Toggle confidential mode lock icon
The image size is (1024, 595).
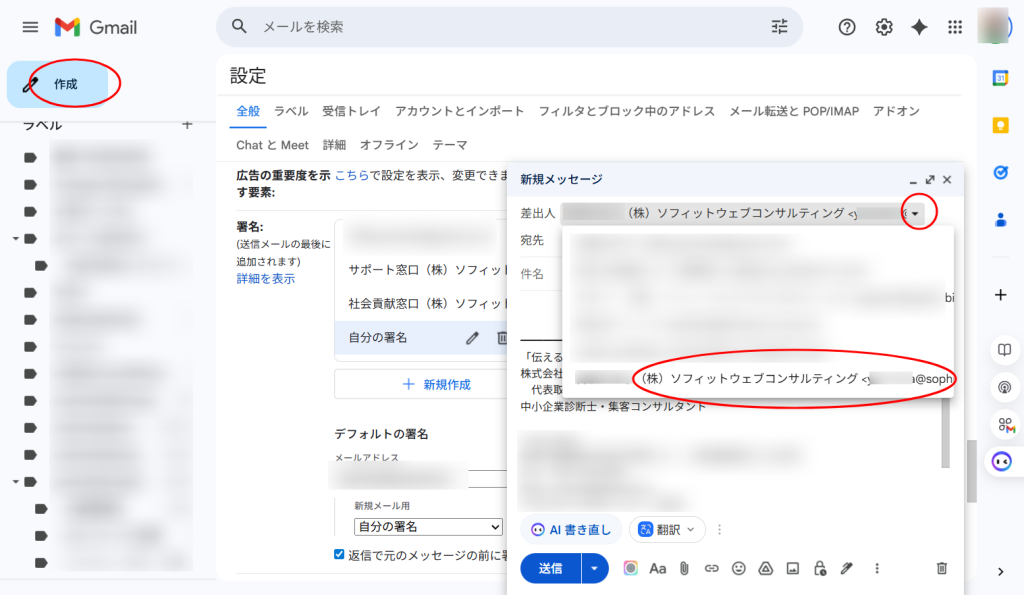coord(820,568)
